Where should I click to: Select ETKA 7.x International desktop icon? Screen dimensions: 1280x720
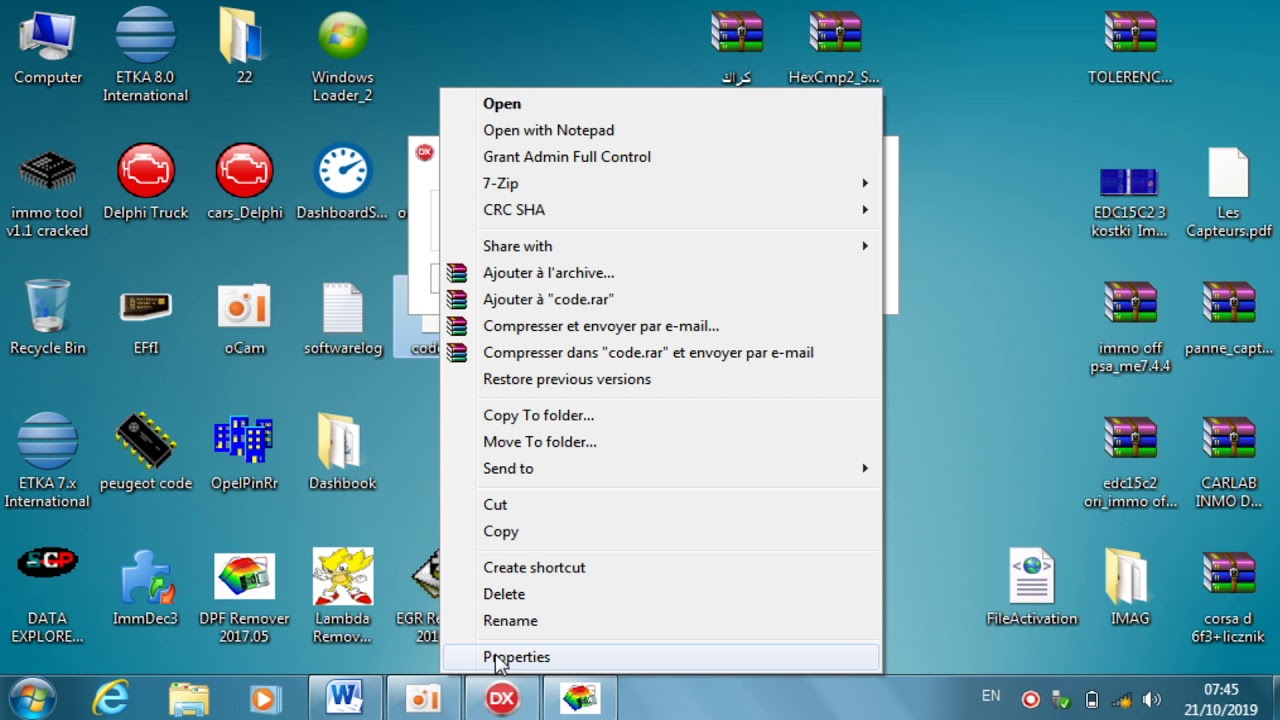click(x=47, y=460)
